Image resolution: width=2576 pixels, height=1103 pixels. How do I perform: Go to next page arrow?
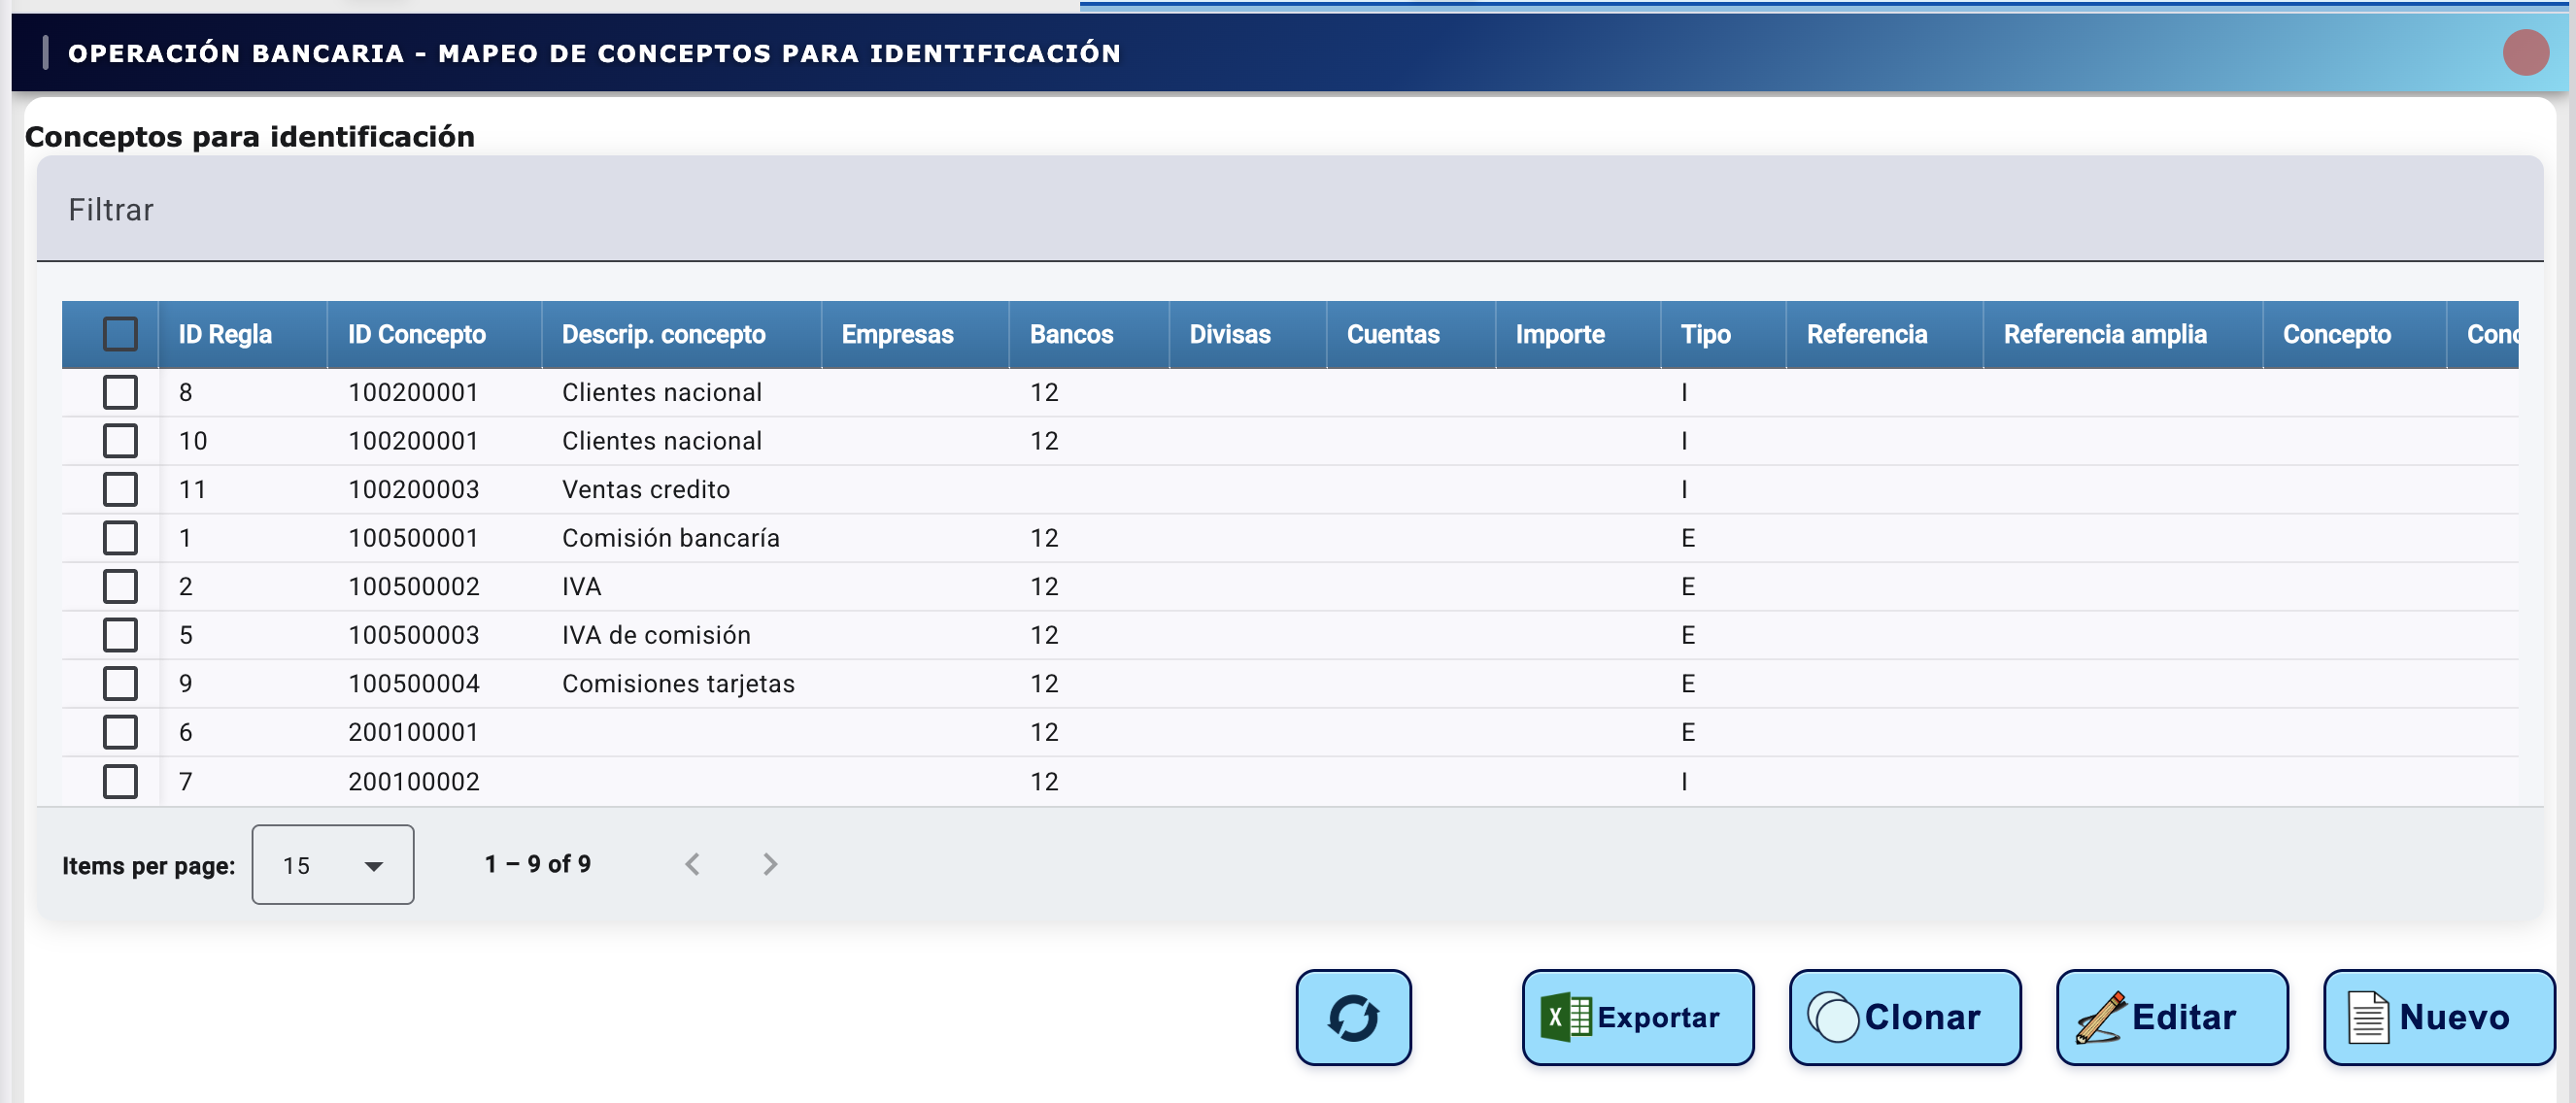769,864
